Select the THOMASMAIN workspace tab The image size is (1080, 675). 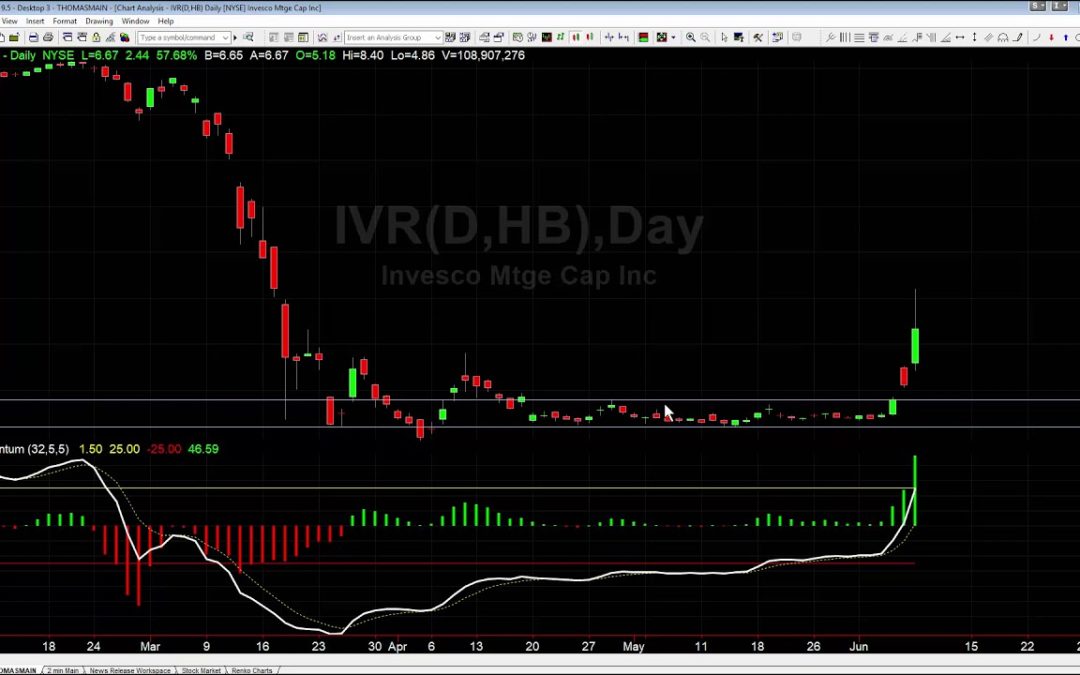pos(19,670)
